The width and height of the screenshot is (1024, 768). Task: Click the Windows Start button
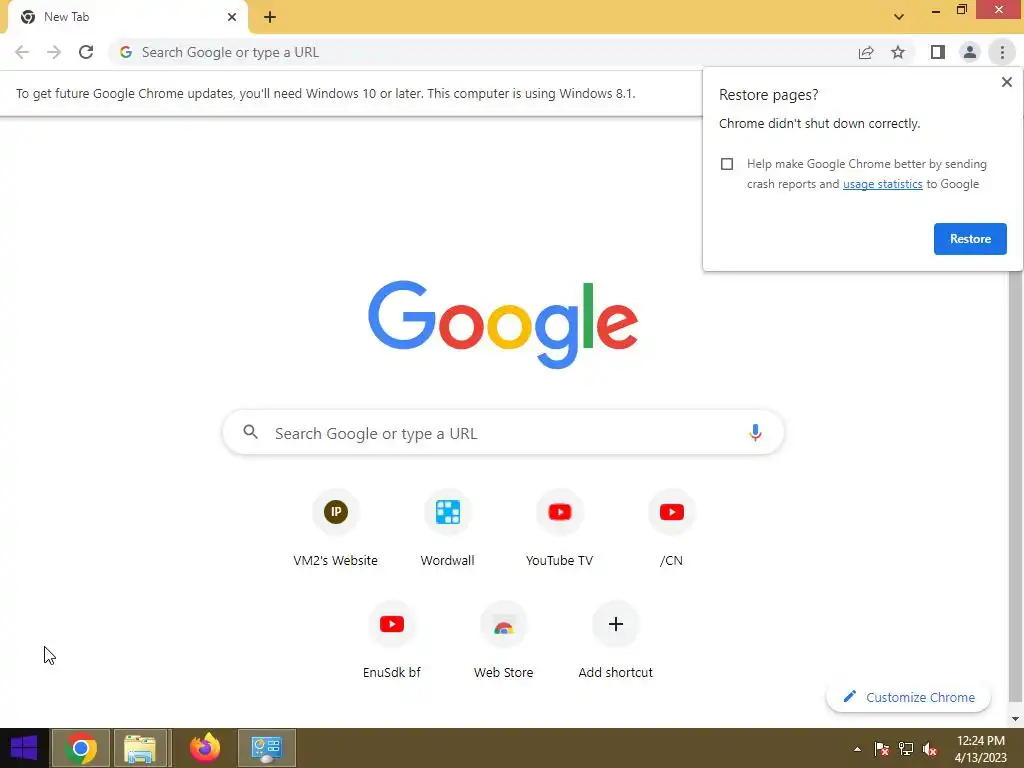(24, 748)
